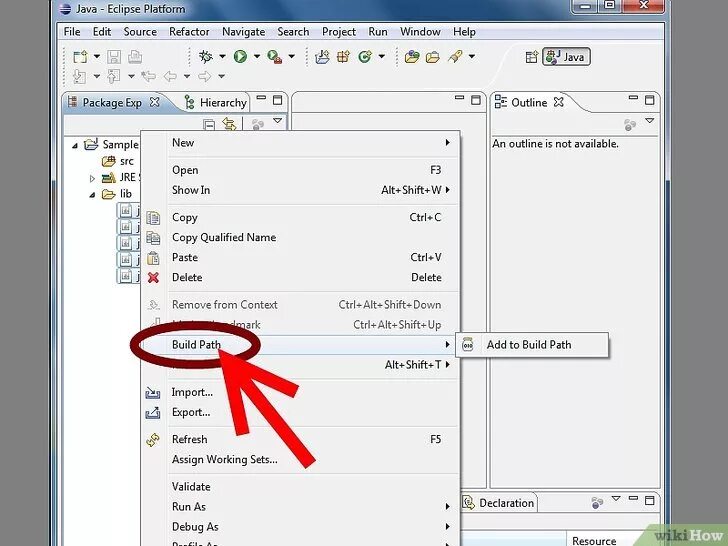Screen dimensions: 728x546
Task: Open Run As submenu
Action: 301,507
